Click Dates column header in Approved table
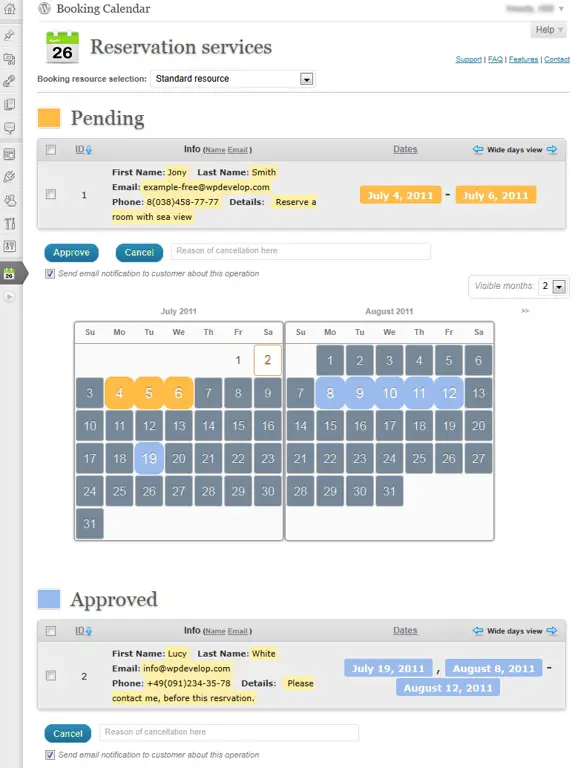 [x=405, y=630]
